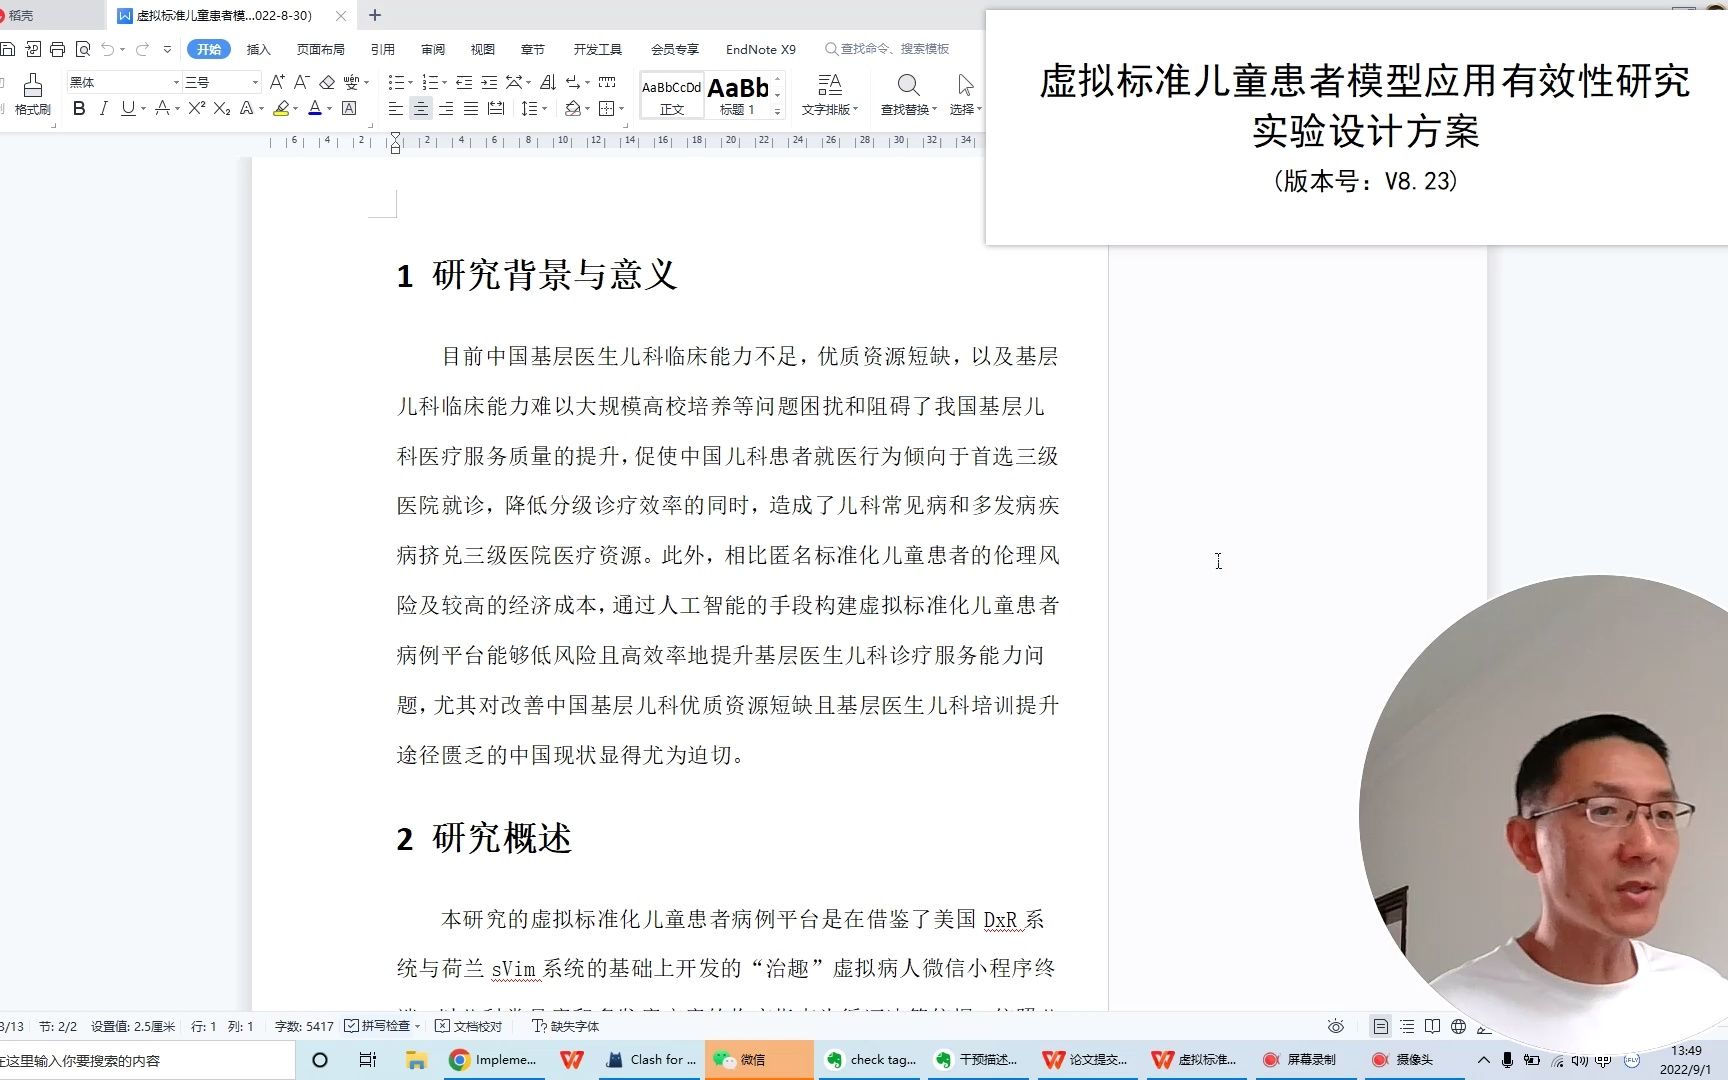Click the decrease indent icon
The height and width of the screenshot is (1080, 1728).
464,82
